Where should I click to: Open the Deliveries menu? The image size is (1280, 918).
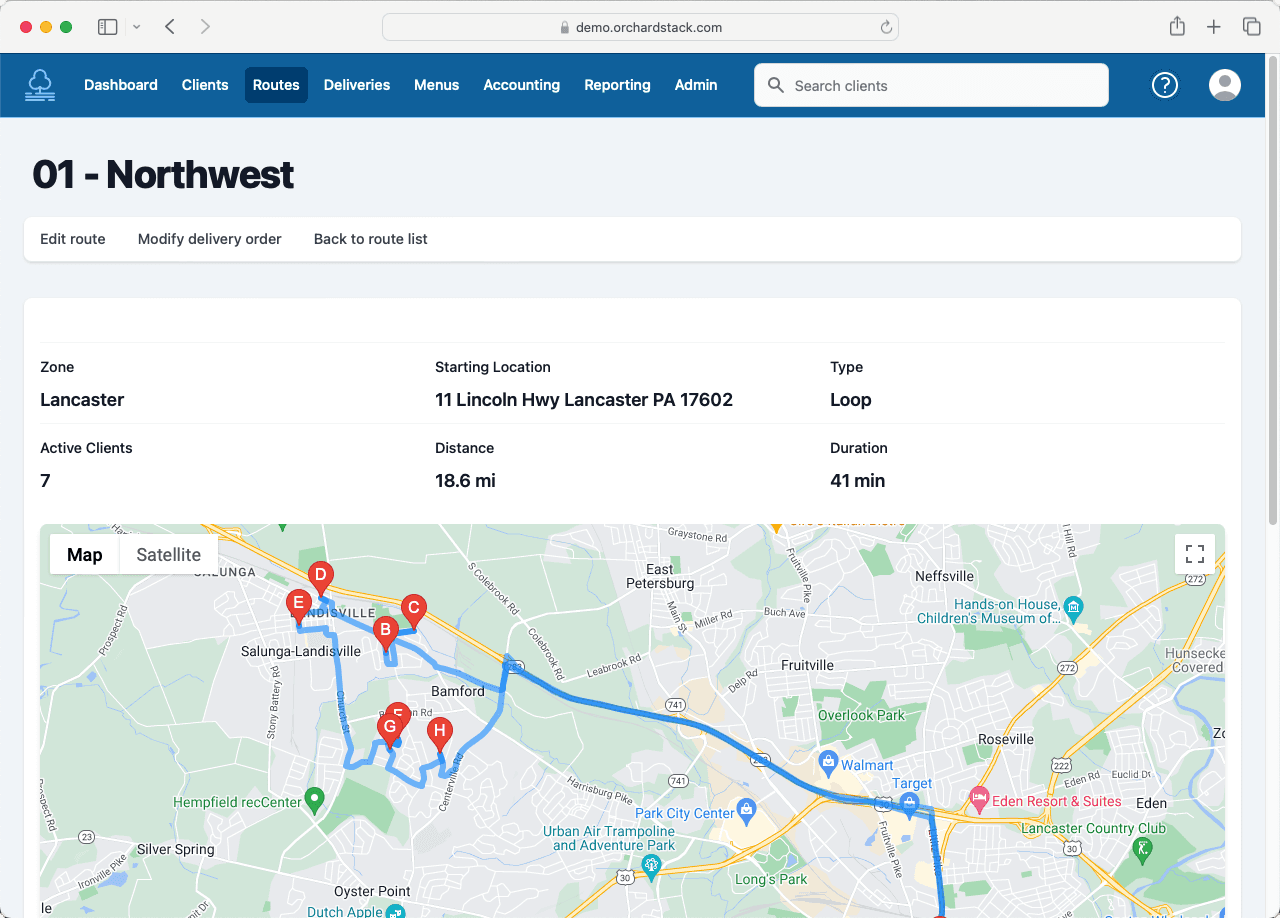(x=357, y=85)
